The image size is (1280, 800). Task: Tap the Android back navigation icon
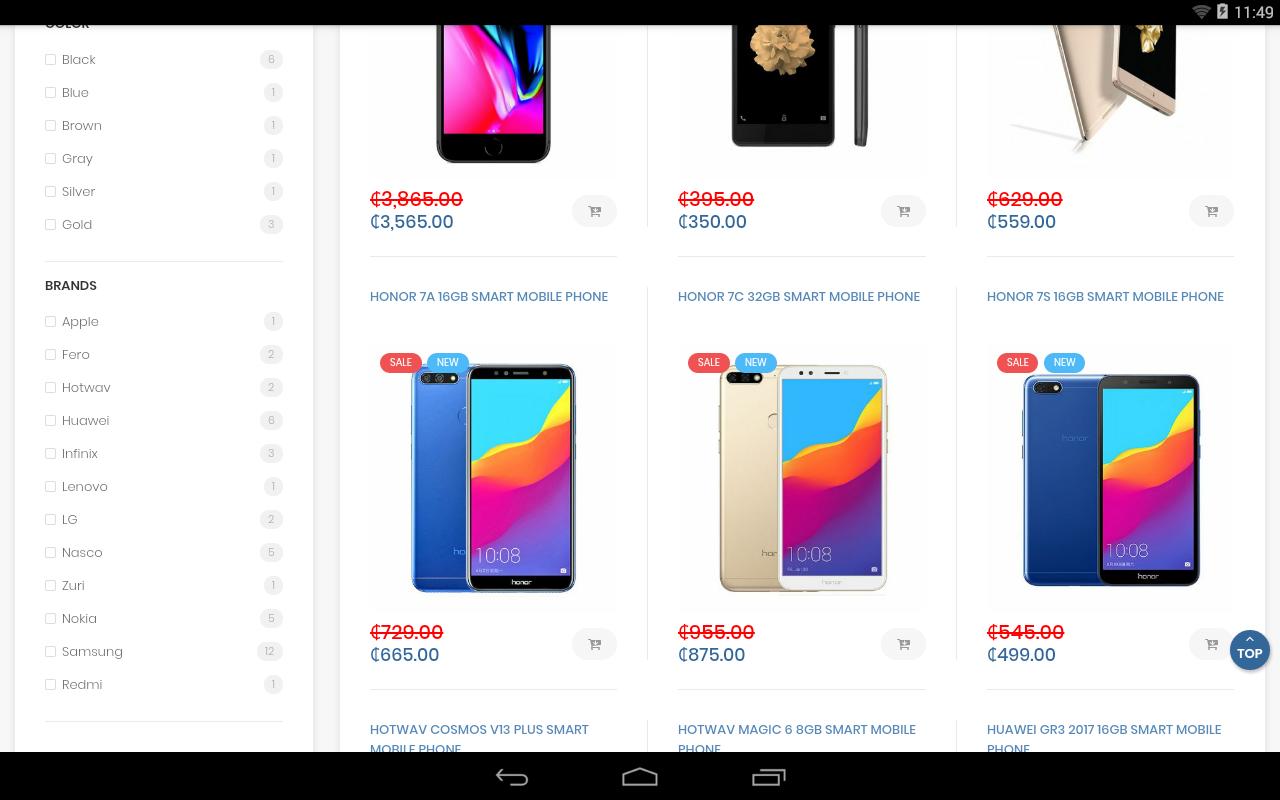512,777
